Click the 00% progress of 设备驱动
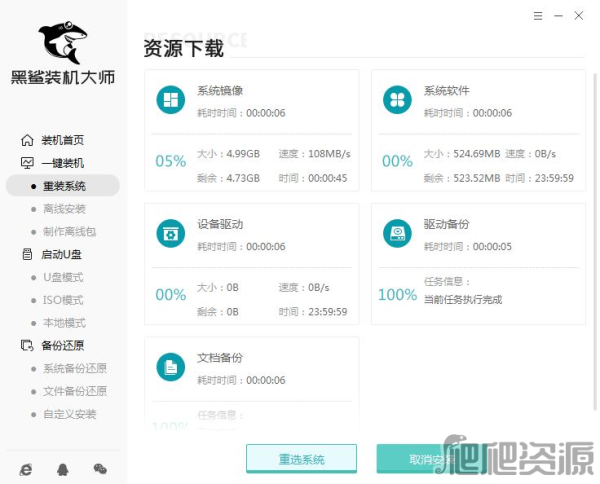This screenshot has width=600, height=484. pos(171,295)
